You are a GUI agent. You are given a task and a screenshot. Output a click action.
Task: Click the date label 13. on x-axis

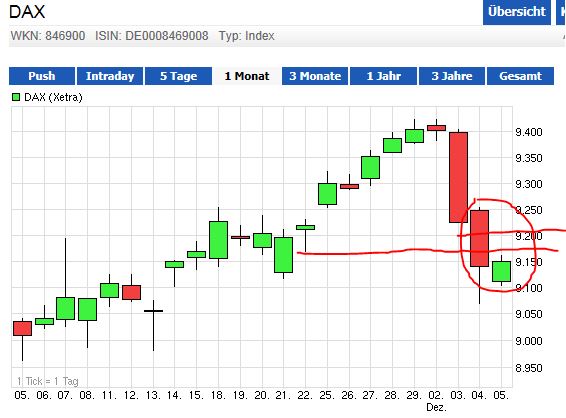click(x=153, y=395)
